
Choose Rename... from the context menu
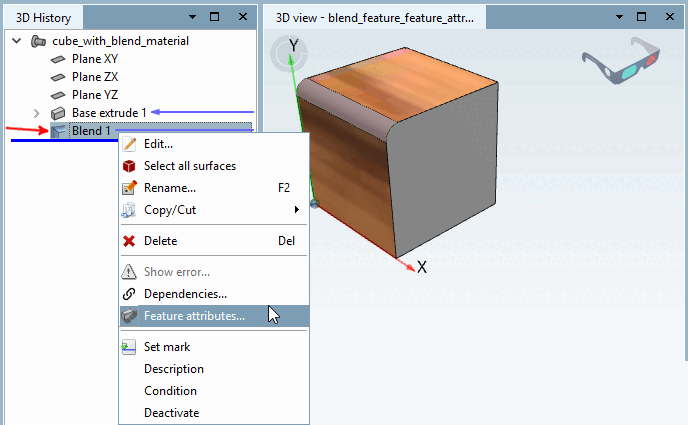pos(214,188)
